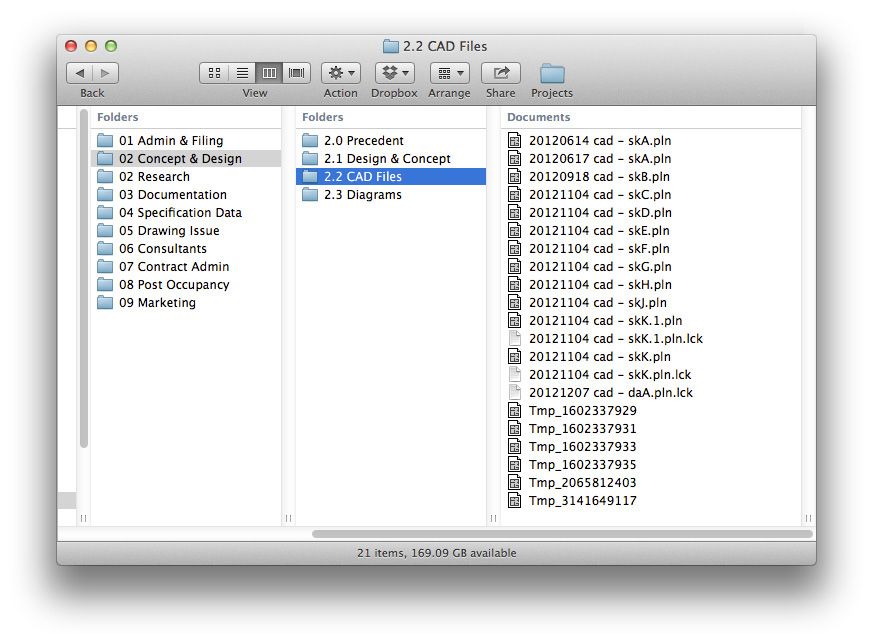The width and height of the screenshot is (873, 644).
Task: Click the folder icon in window title
Action: click(x=391, y=46)
